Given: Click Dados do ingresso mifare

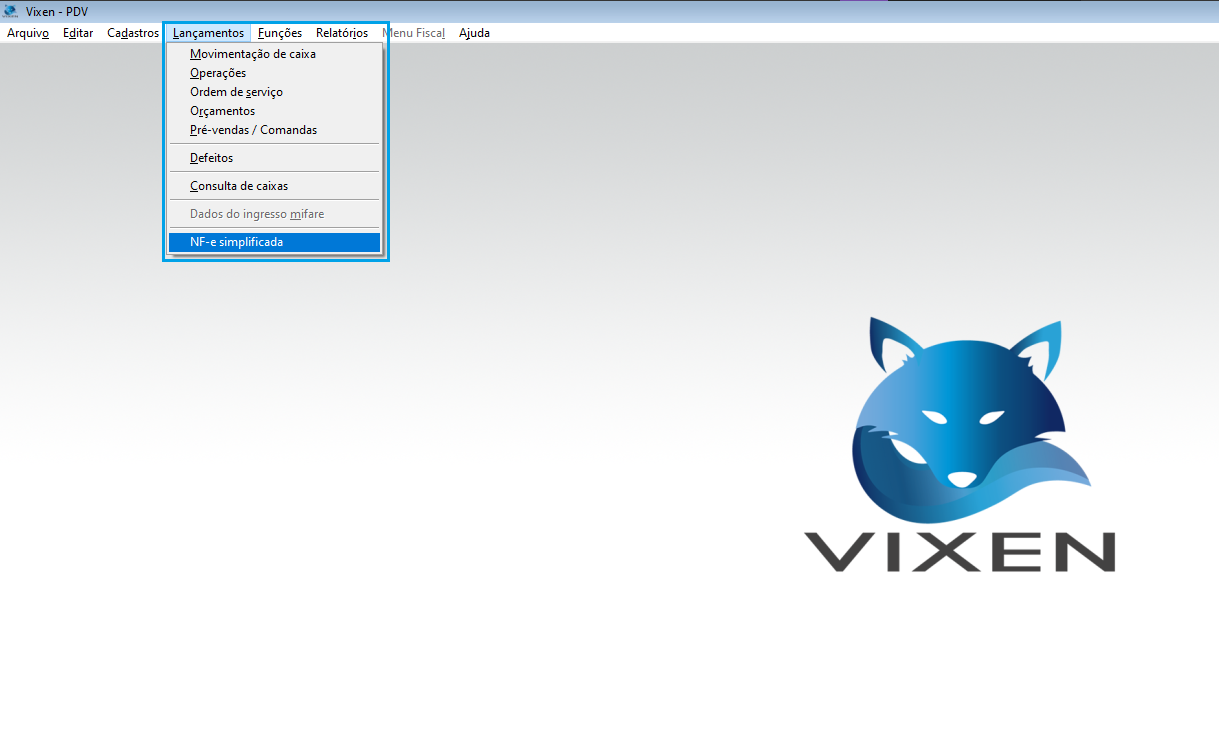Looking at the screenshot, I should click(257, 214).
